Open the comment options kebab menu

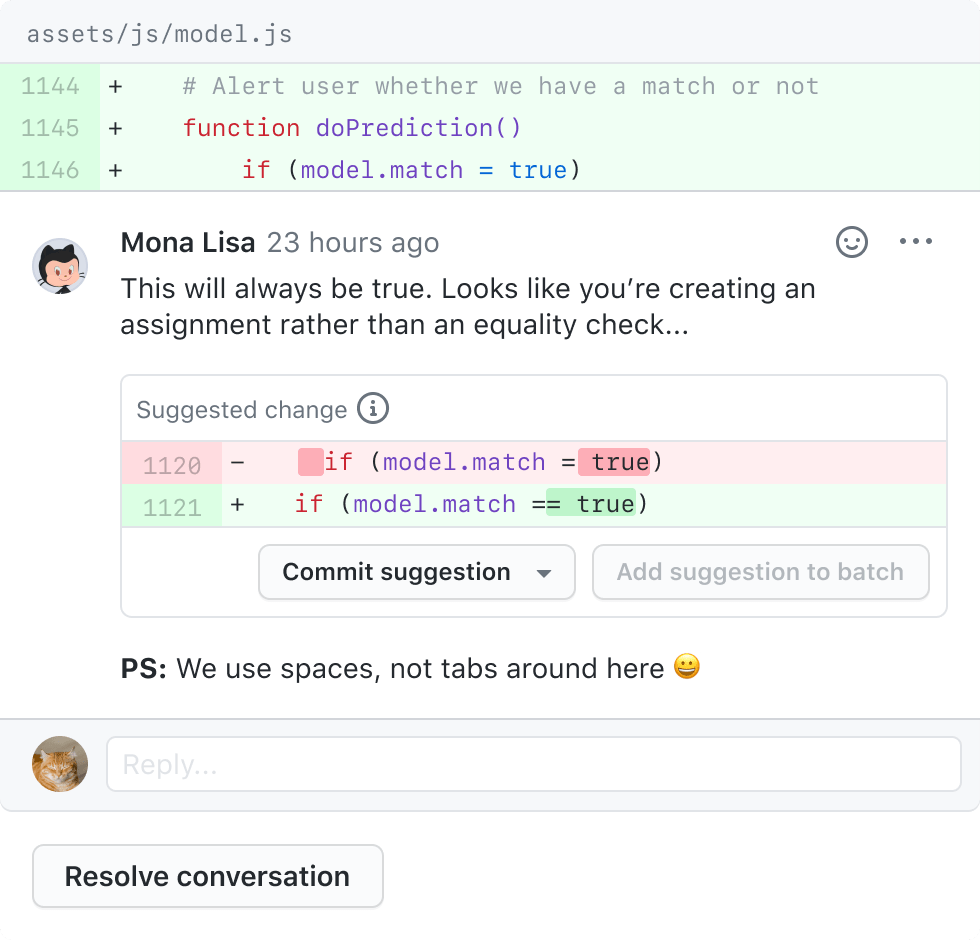[916, 241]
